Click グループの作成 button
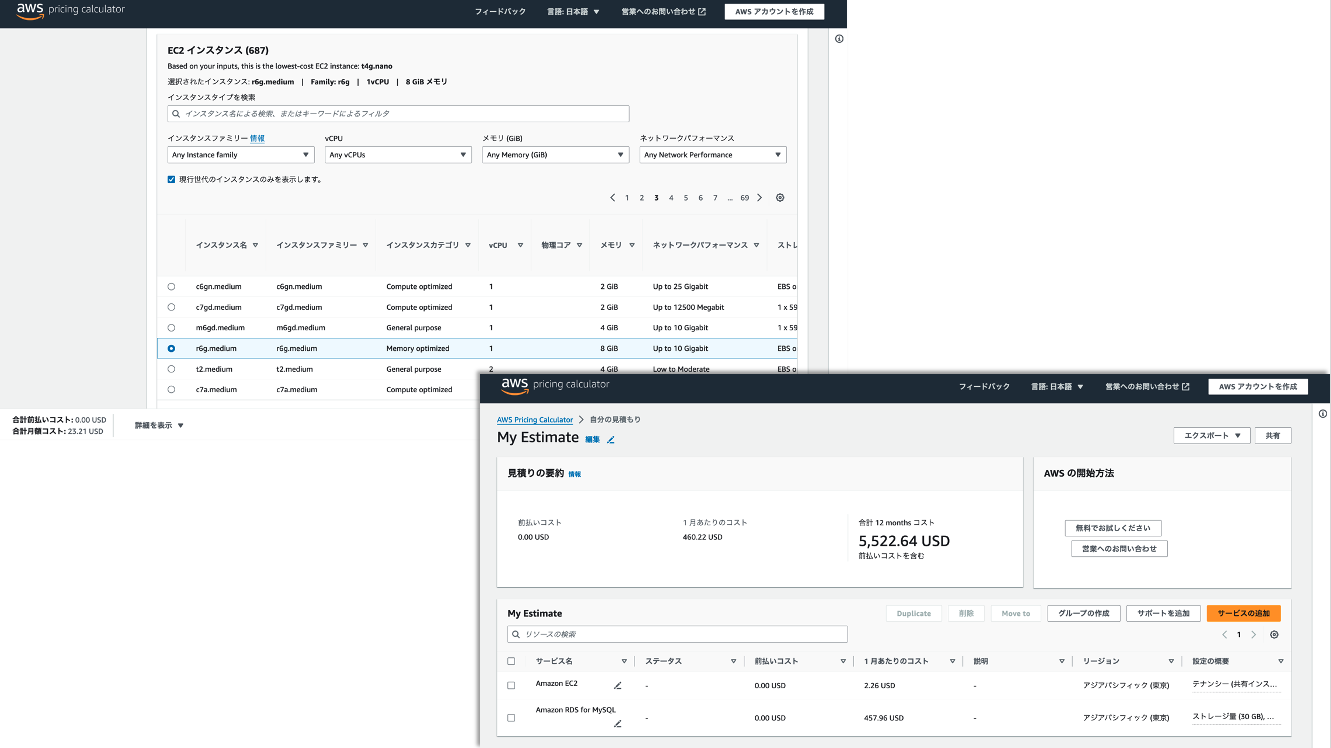This screenshot has width=1331, height=748. [1084, 613]
